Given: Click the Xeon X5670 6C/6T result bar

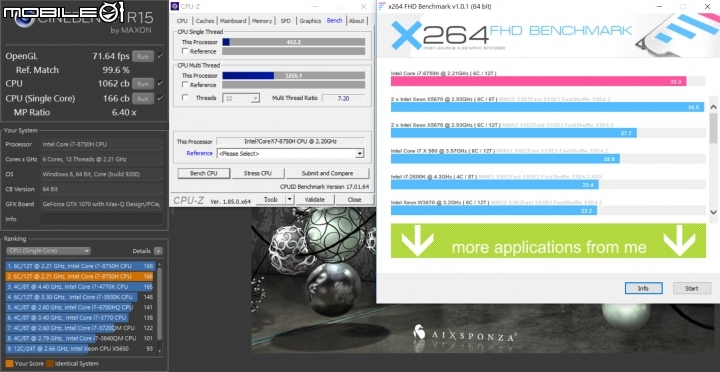Looking at the screenshot, I should [x=547, y=107].
